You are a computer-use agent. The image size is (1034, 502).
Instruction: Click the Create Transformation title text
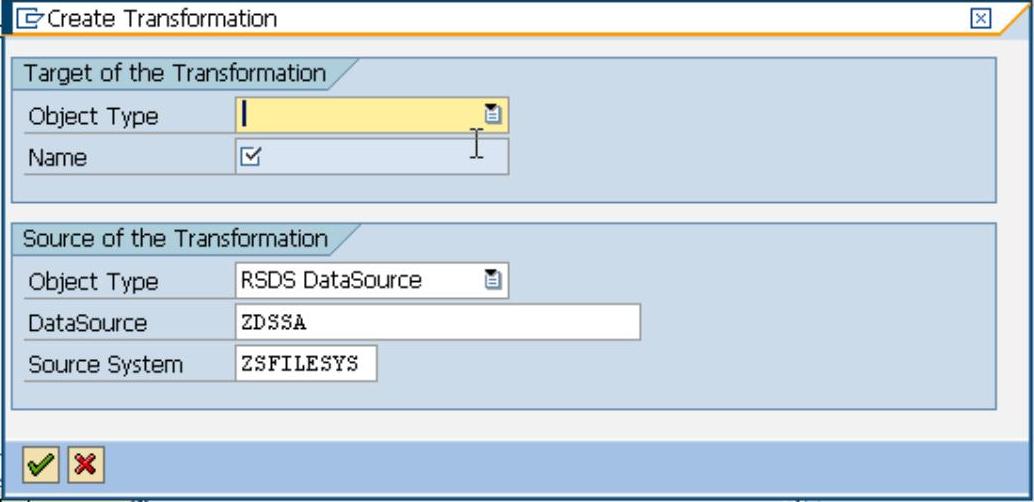coord(163,19)
